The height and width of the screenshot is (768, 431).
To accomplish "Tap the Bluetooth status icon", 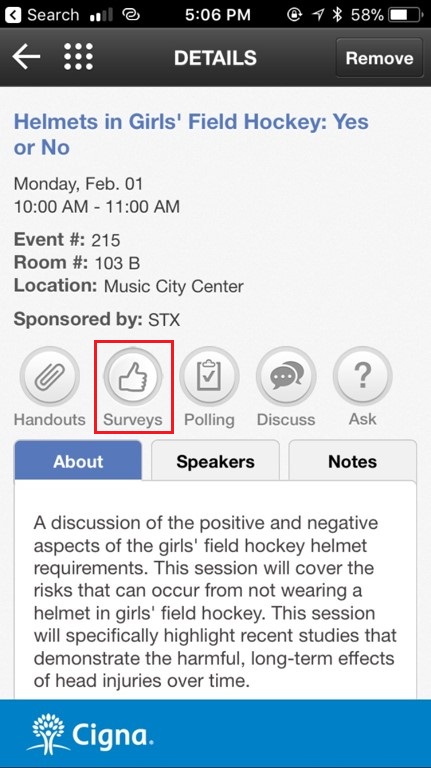I will [337, 15].
